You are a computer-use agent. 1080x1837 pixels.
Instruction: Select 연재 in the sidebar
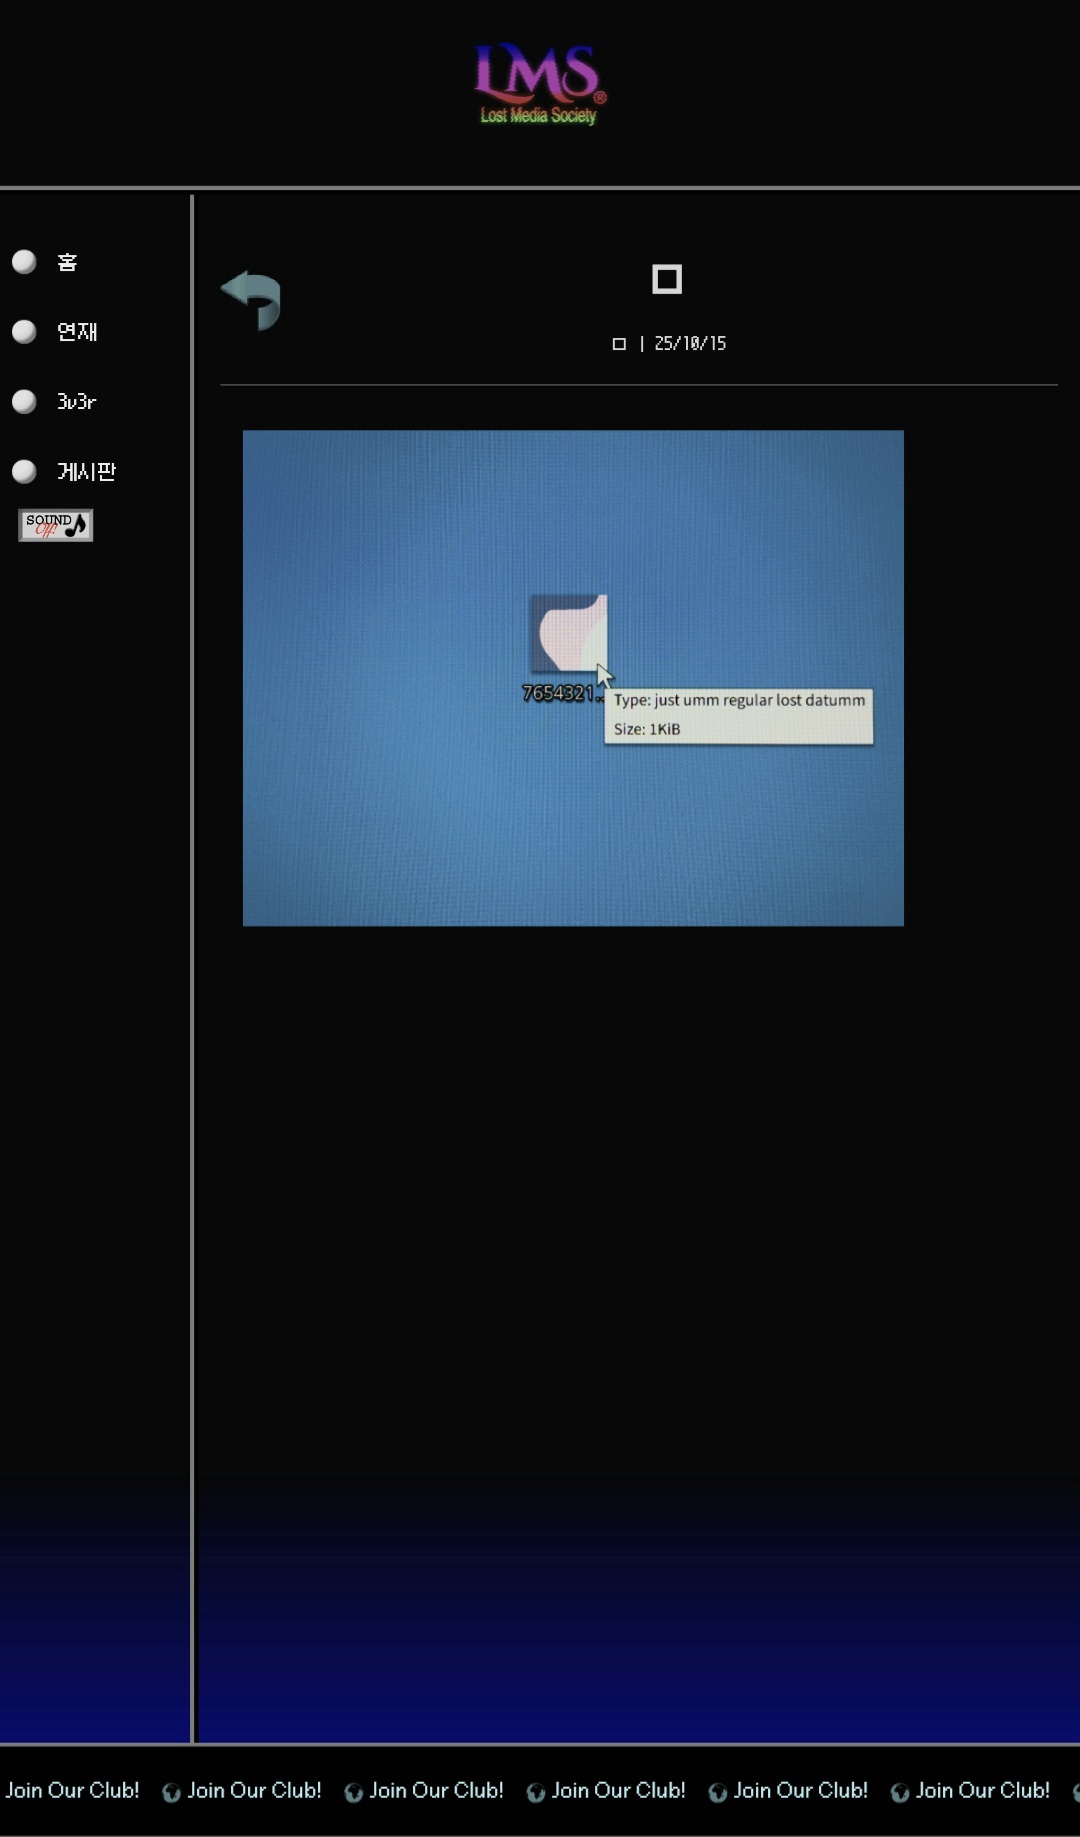(77, 332)
